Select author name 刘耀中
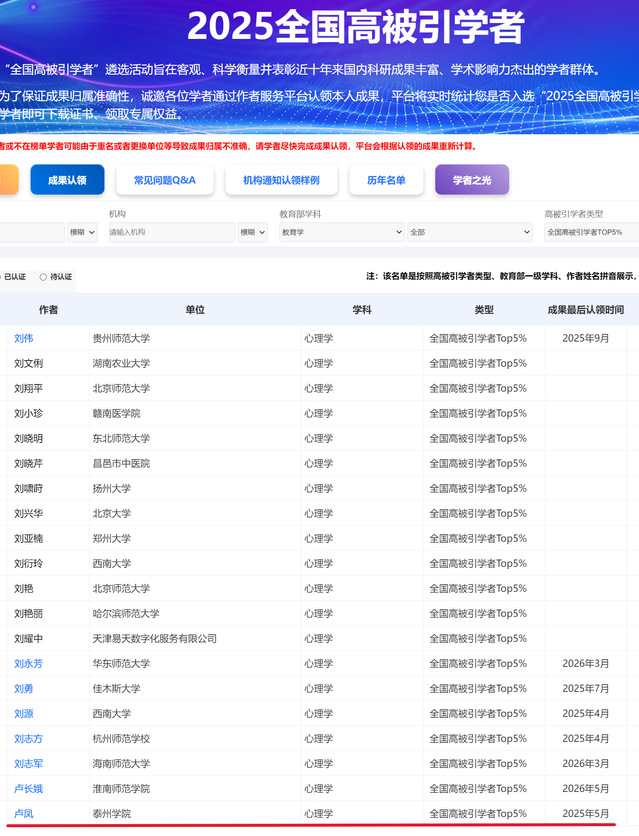639x836 pixels. tap(28, 638)
